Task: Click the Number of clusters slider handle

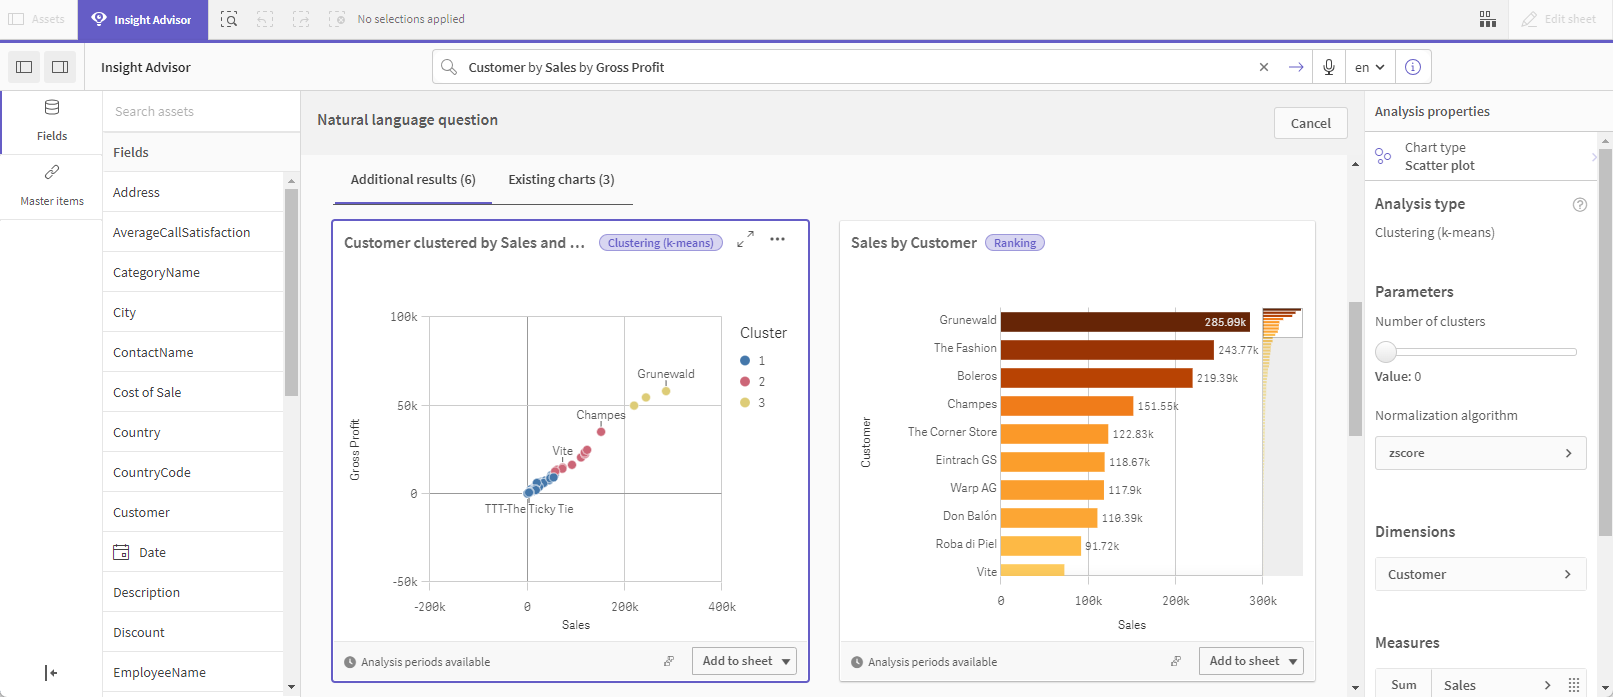Action: (1386, 352)
